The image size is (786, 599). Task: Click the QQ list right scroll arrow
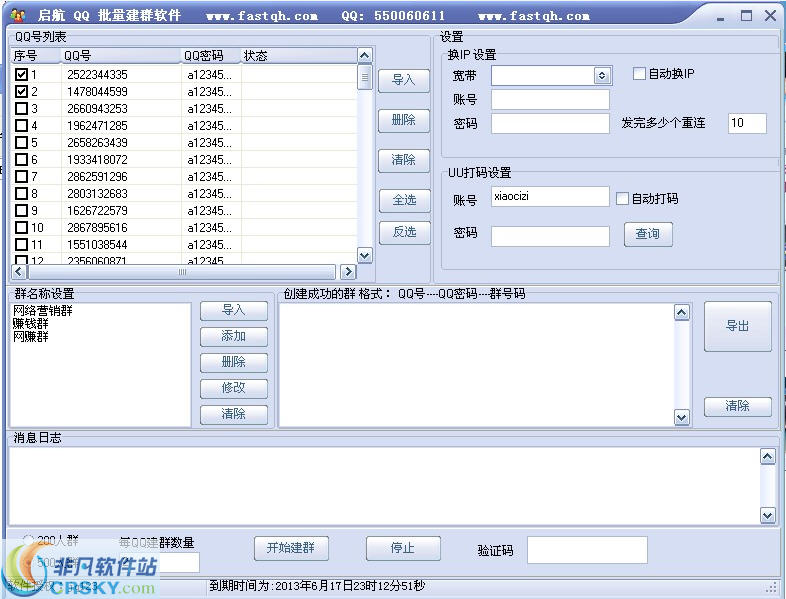[348, 272]
